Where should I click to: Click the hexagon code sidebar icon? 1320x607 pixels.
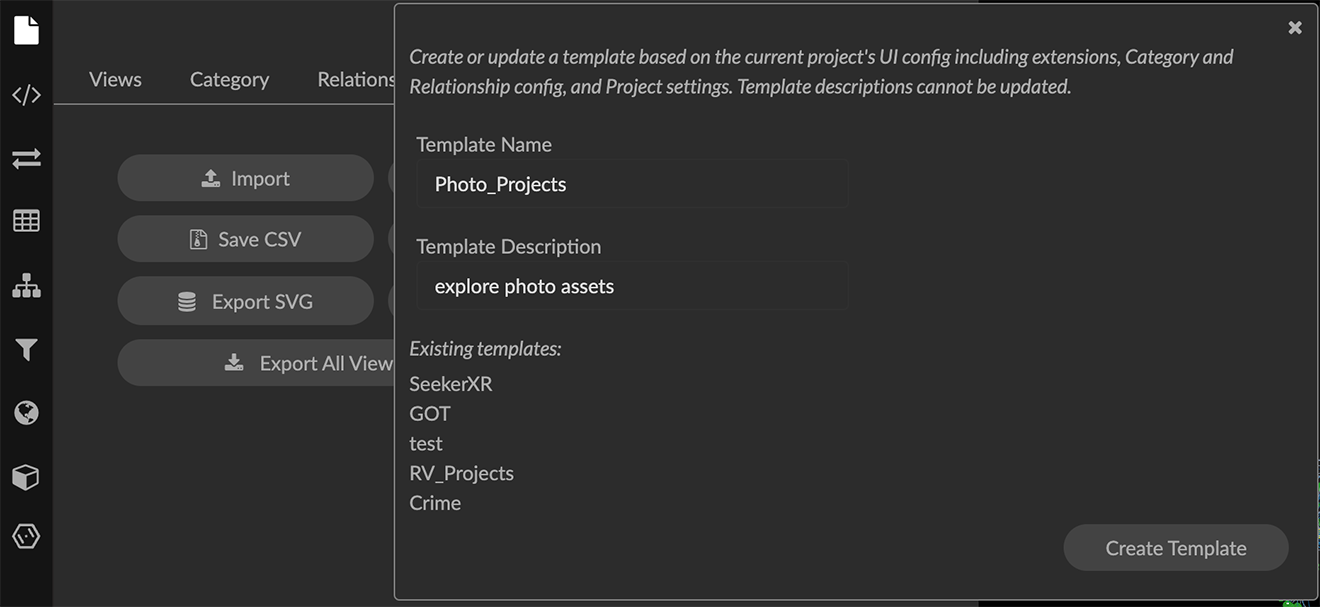tap(26, 537)
